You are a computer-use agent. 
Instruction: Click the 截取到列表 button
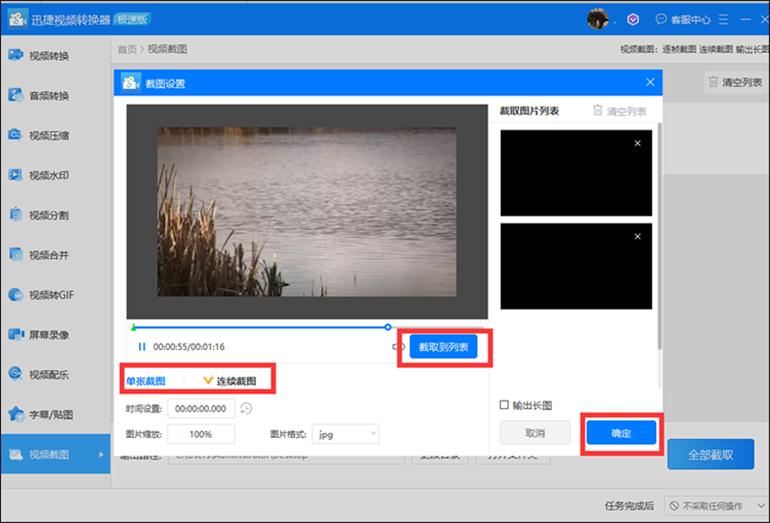coord(443,347)
